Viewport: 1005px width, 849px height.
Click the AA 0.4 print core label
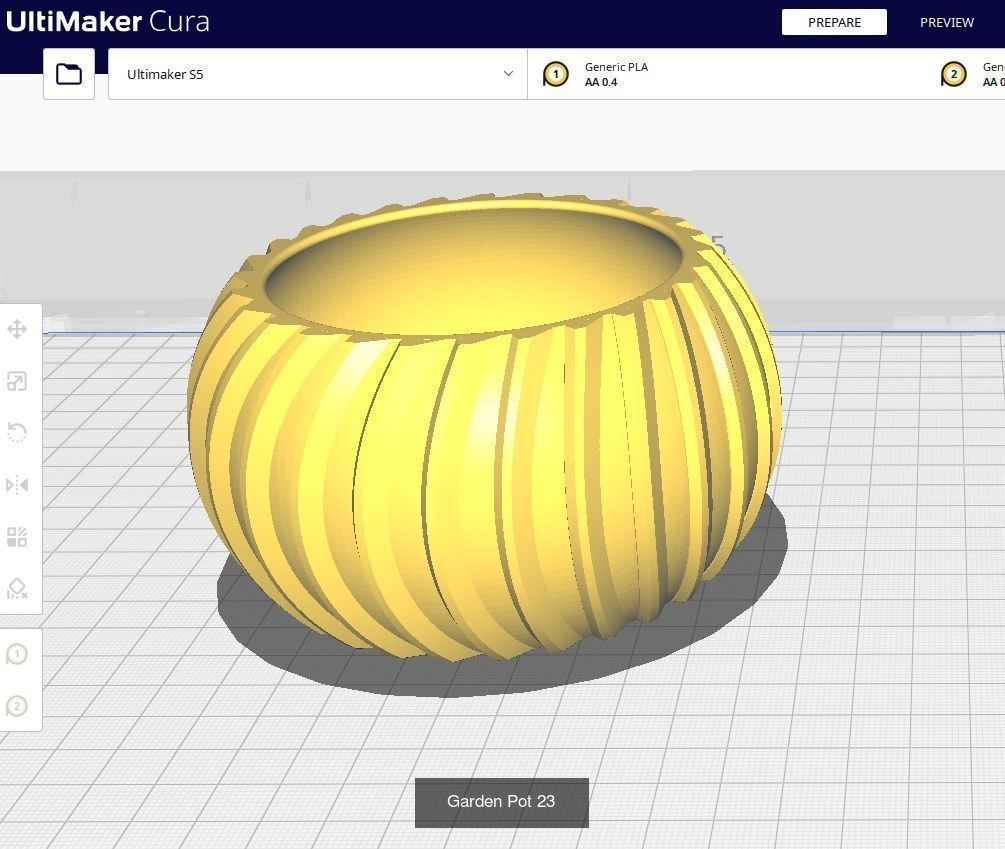click(x=601, y=82)
